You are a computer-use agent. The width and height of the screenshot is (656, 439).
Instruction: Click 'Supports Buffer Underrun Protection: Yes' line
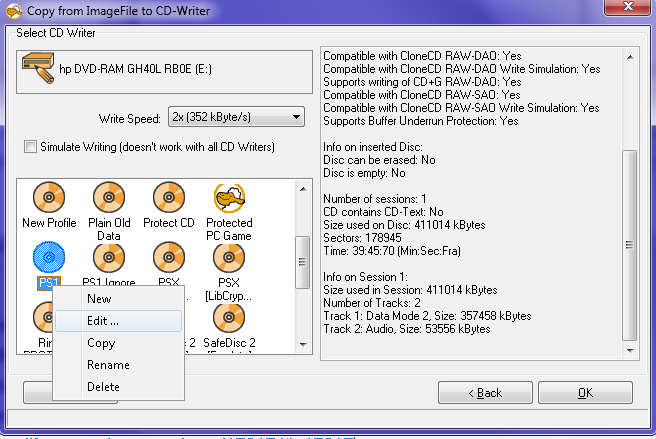click(421, 121)
